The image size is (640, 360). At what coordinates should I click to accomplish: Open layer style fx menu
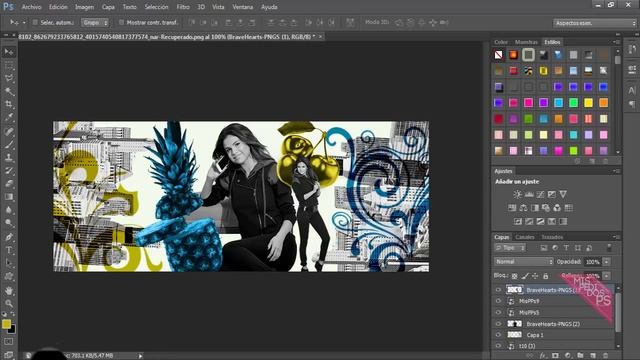point(543,356)
